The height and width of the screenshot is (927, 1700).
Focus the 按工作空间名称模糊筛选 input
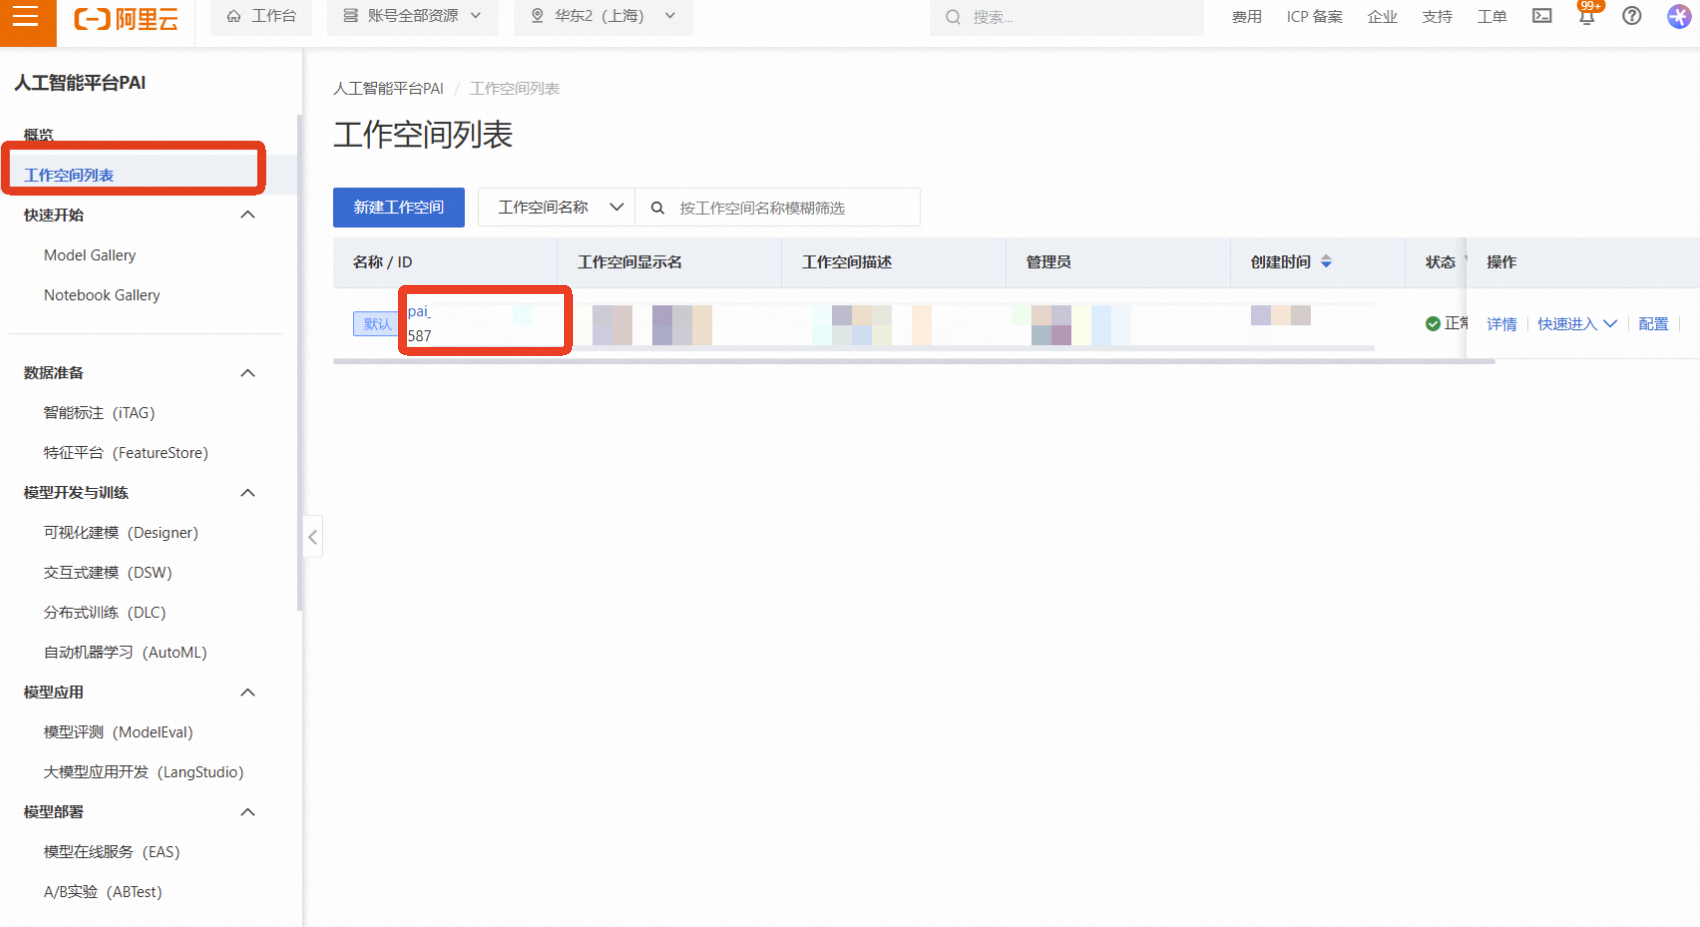coord(778,208)
